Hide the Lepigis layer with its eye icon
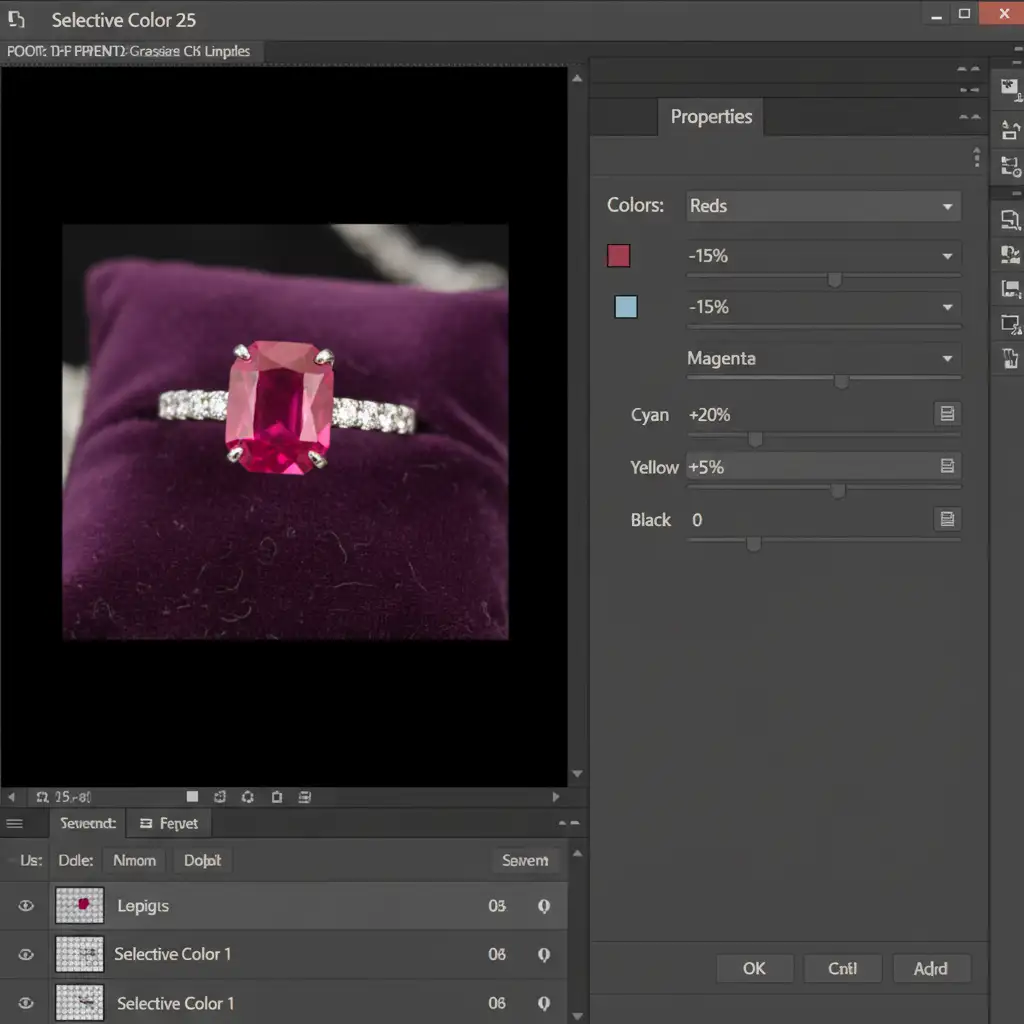 26,907
